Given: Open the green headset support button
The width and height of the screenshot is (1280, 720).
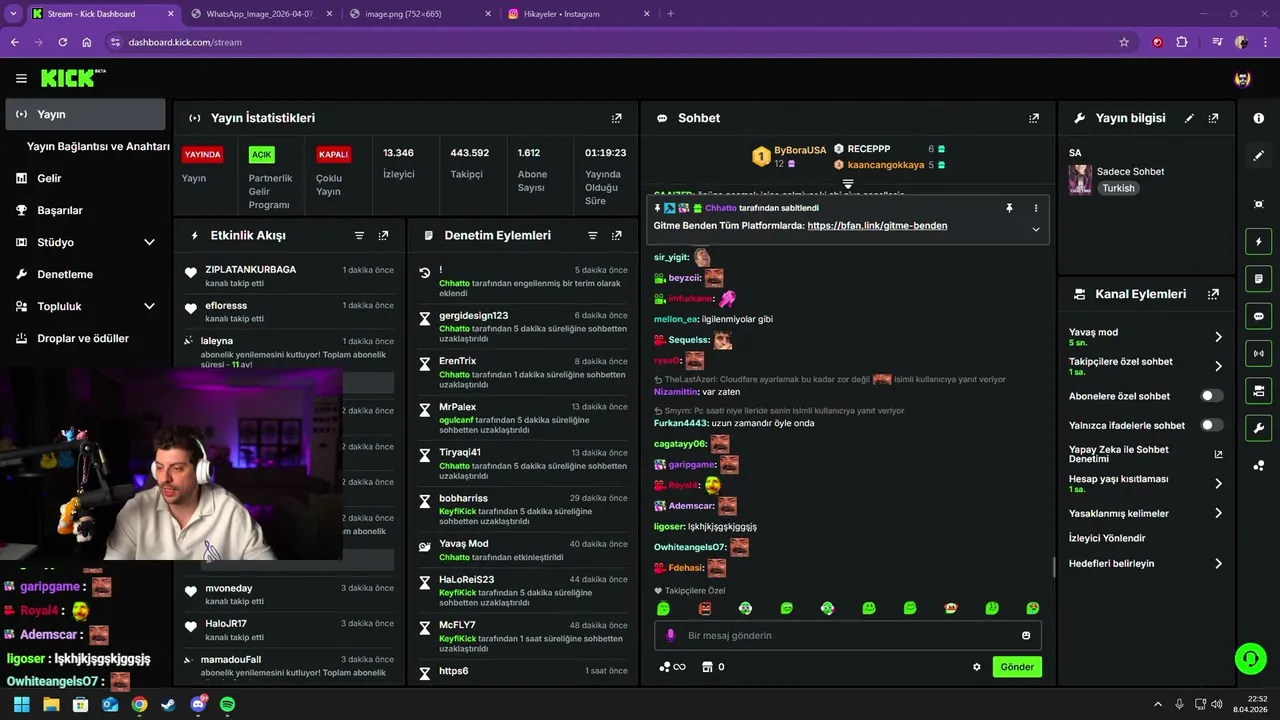Looking at the screenshot, I should 1250,658.
